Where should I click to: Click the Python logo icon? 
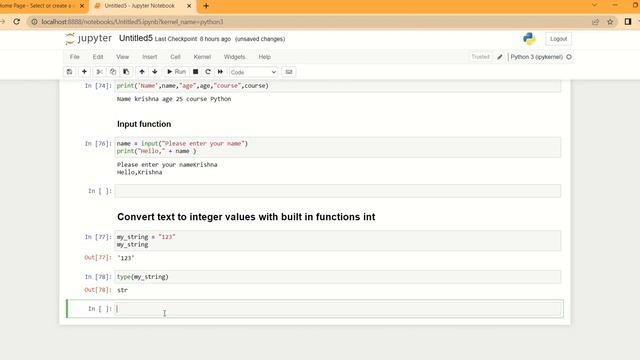point(529,39)
